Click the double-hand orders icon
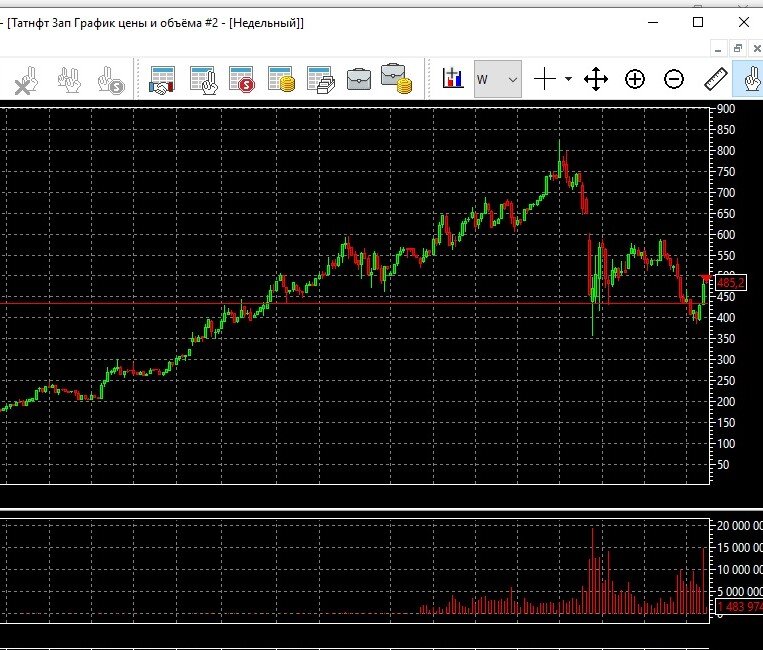The height and width of the screenshot is (650, 763). (x=69, y=80)
